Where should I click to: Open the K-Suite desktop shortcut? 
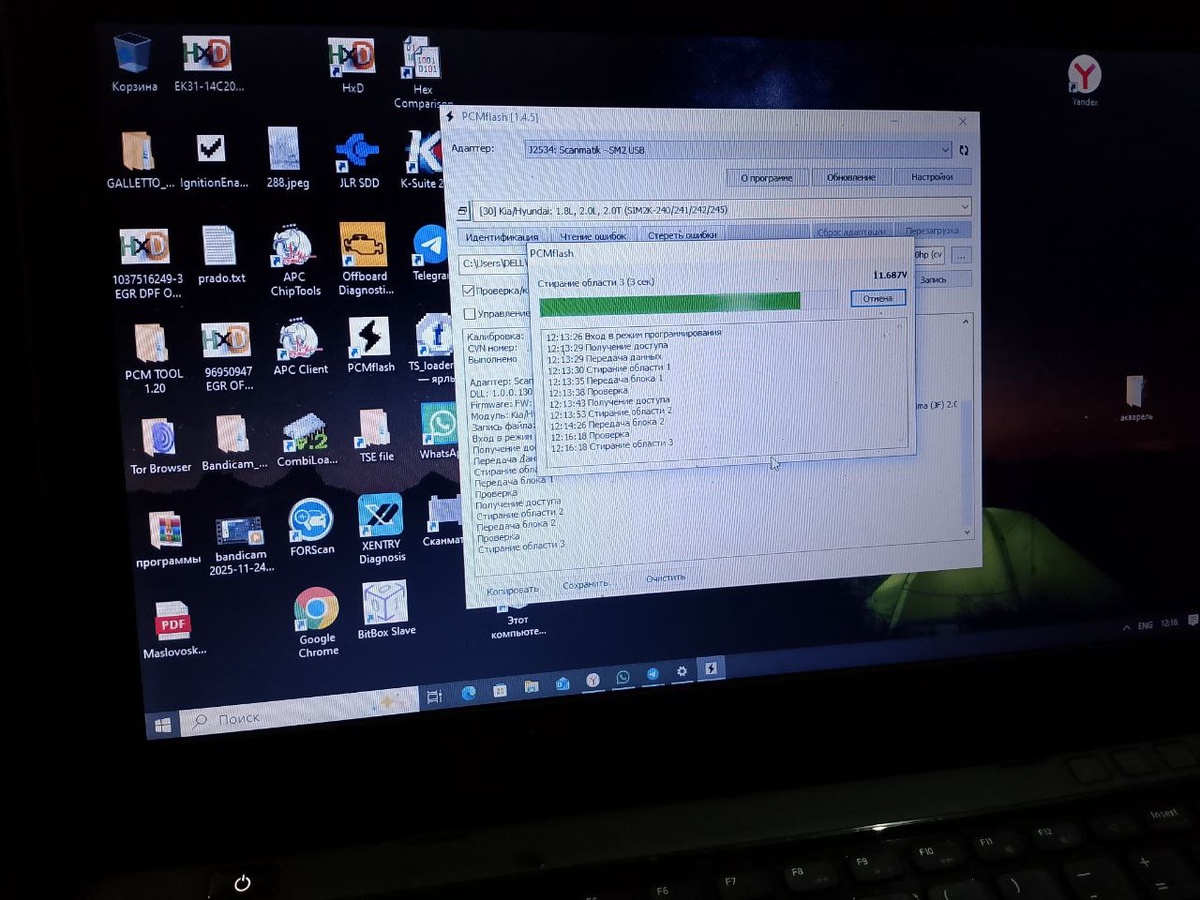pos(424,160)
